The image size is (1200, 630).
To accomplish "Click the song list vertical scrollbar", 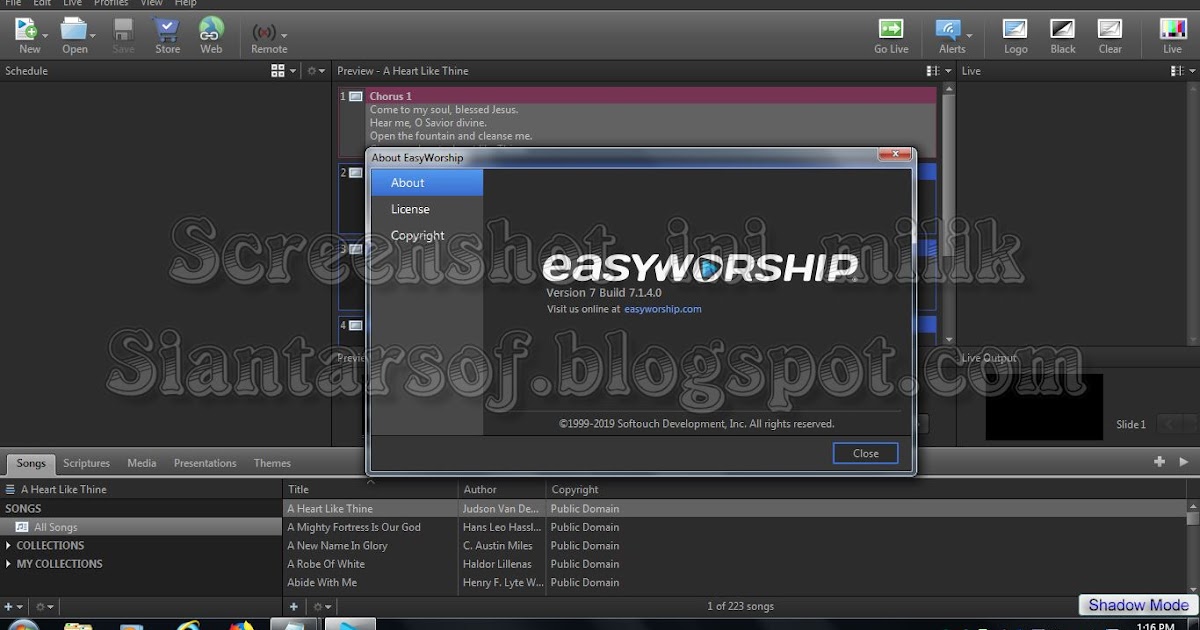I will click(1193, 548).
